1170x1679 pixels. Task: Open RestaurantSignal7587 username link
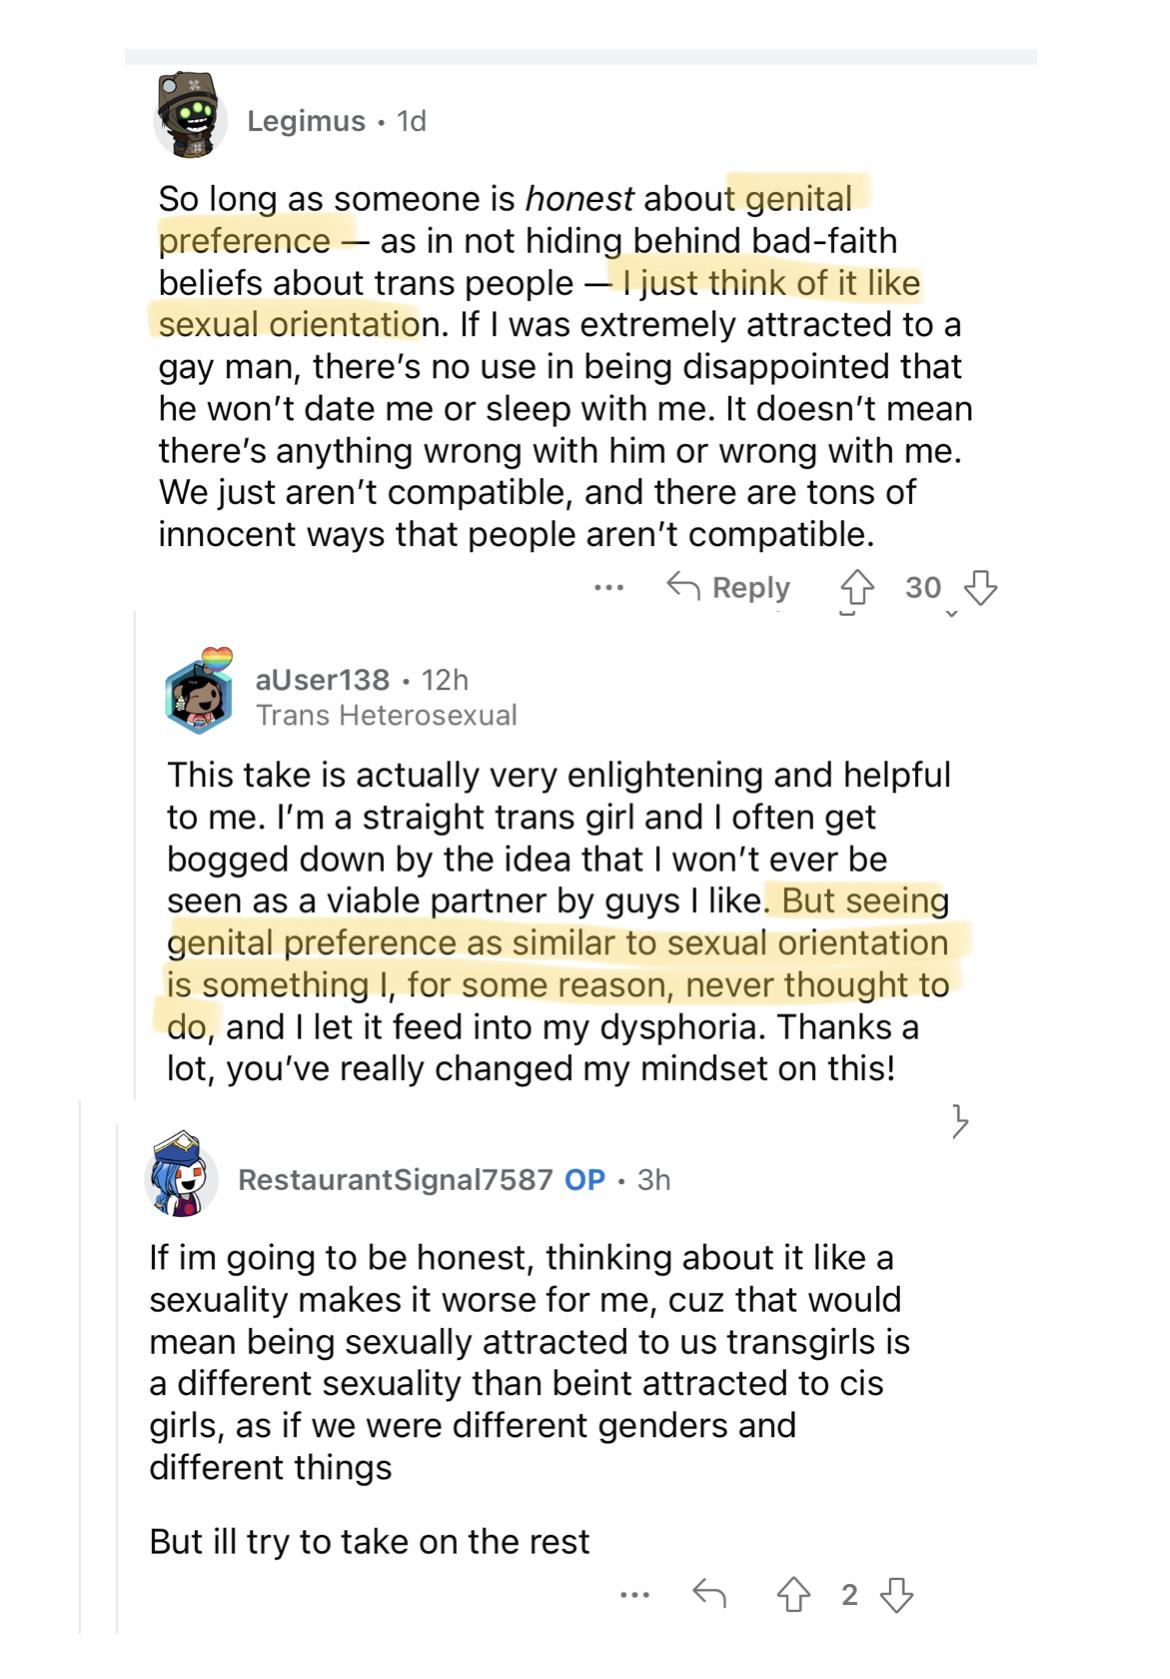(395, 1180)
